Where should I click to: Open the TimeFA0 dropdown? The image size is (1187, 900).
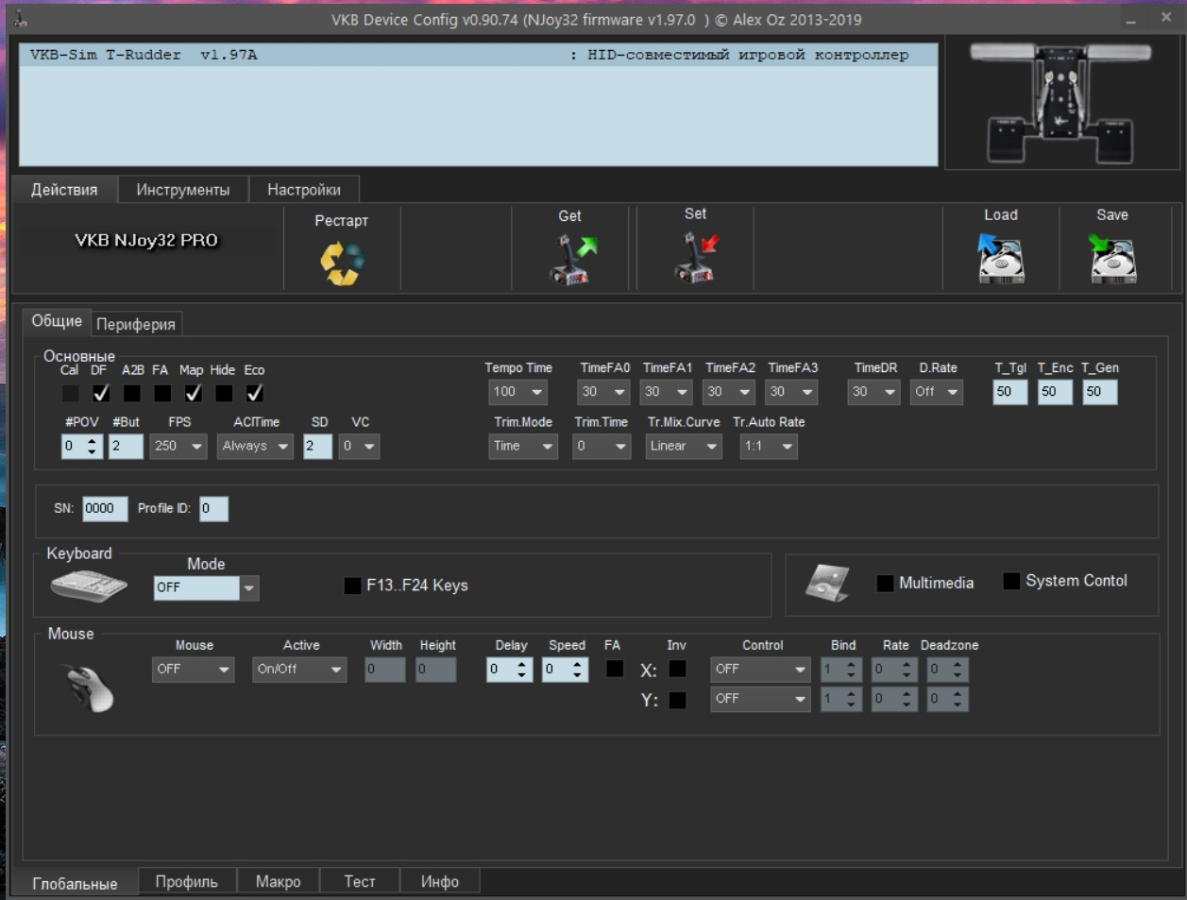(x=604, y=391)
